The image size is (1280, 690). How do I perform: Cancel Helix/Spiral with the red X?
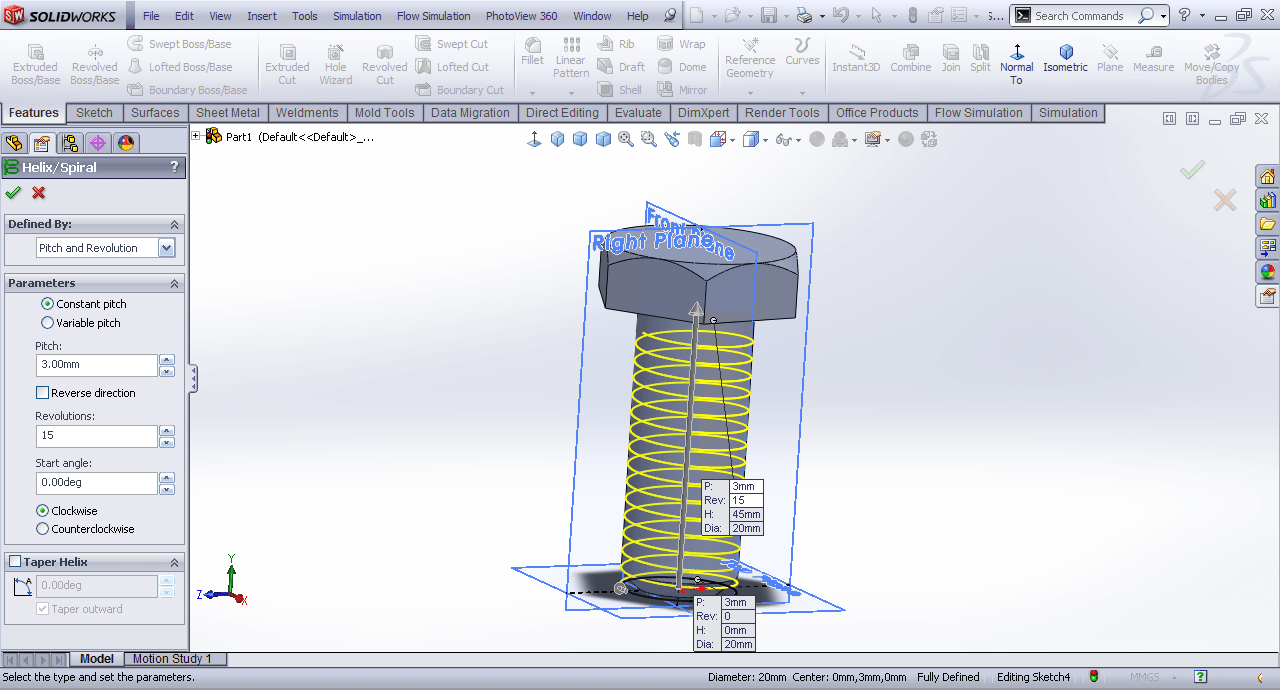[x=39, y=193]
